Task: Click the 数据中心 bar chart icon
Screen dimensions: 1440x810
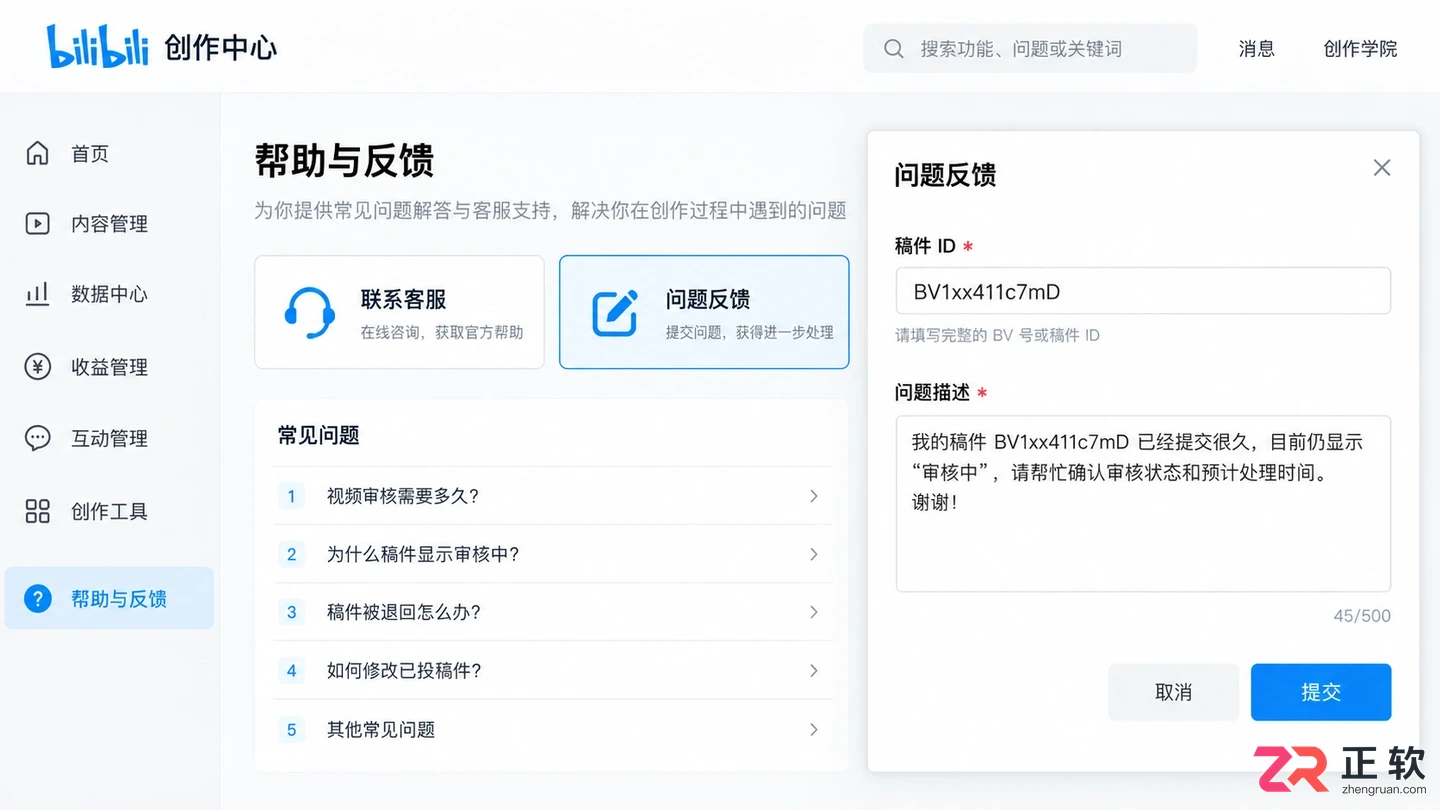Action: pos(37,294)
